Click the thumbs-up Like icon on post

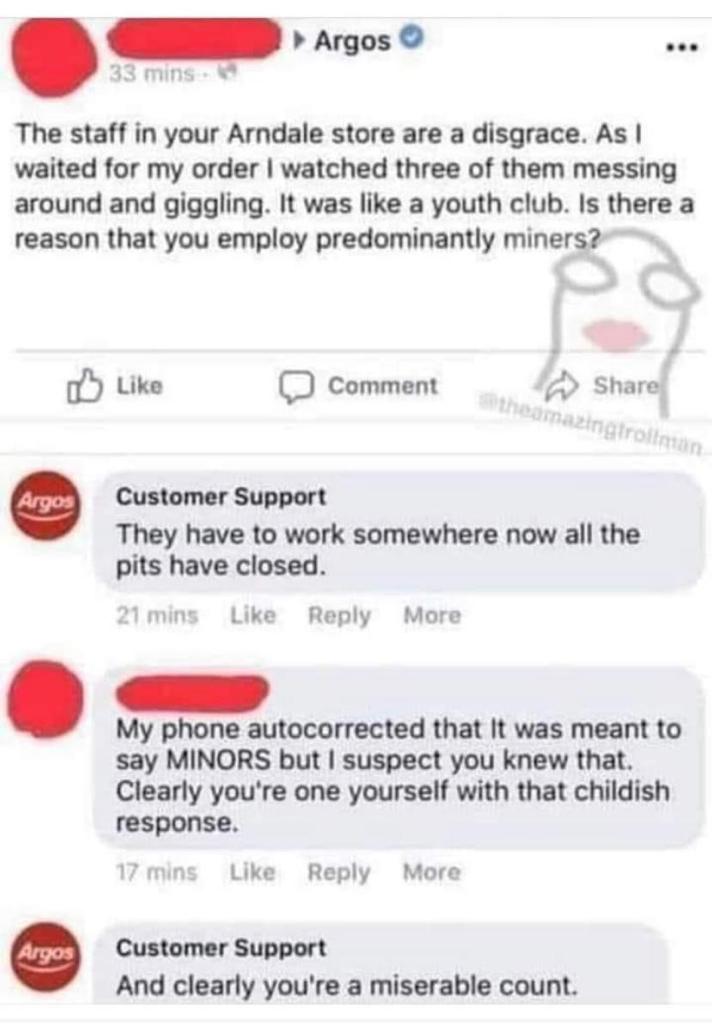pyautogui.click(x=85, y=386)
